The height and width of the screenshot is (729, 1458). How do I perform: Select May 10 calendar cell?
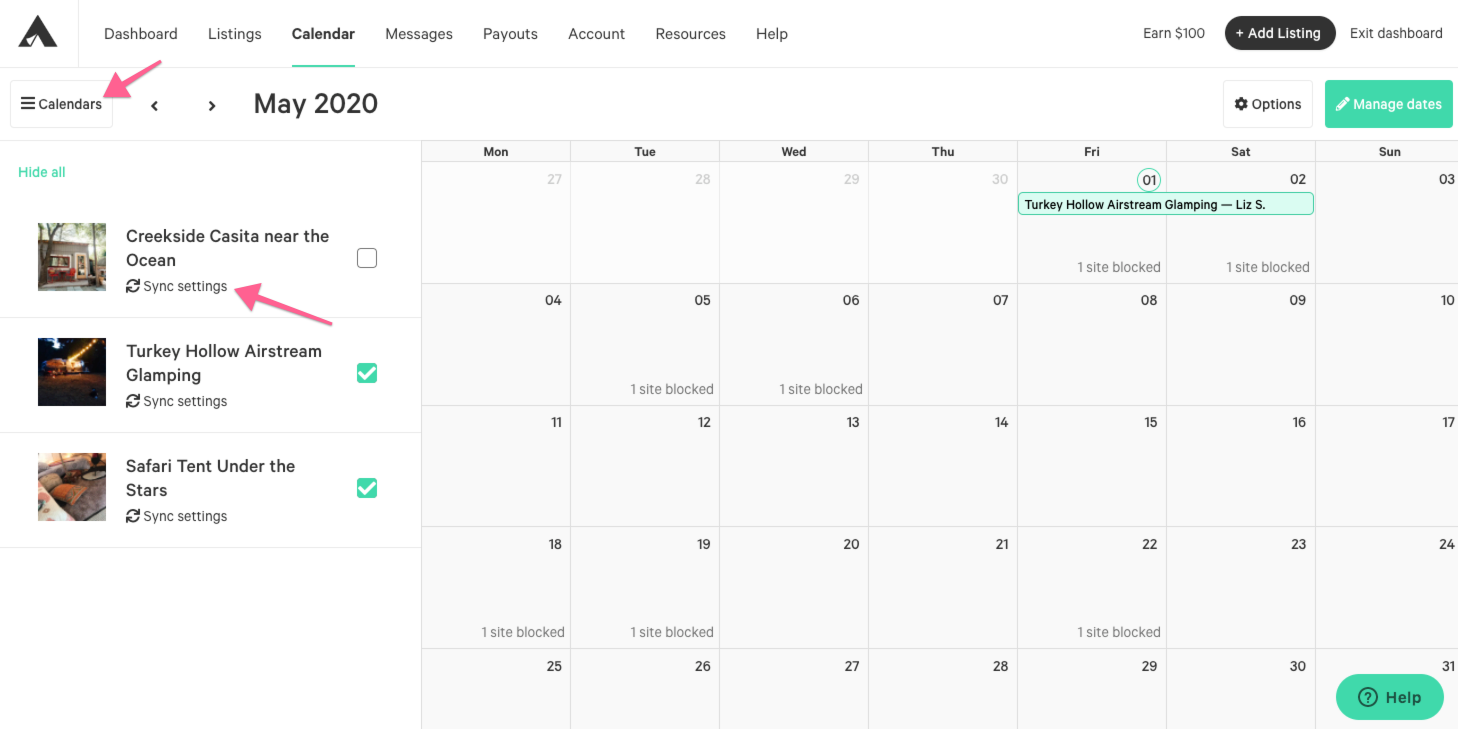point(1387,344)
